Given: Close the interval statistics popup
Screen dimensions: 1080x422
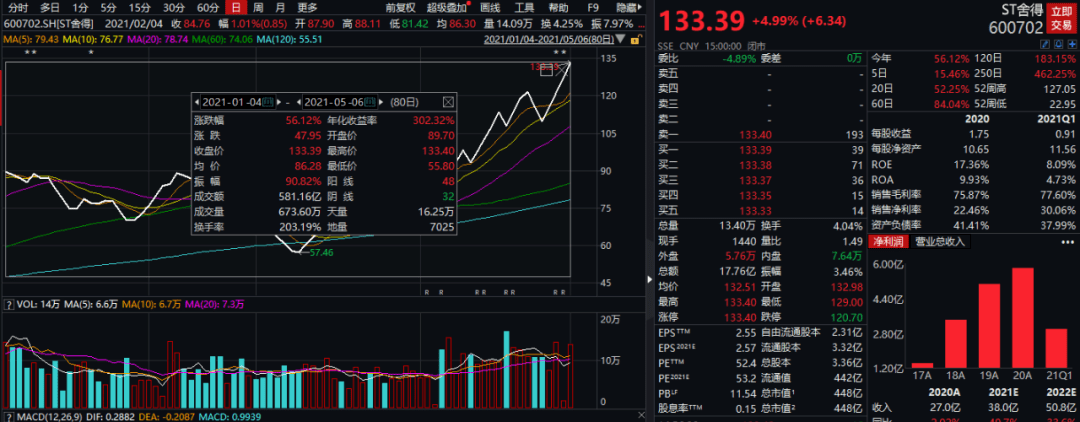Looking at the screenshot, I should point(448,102).
